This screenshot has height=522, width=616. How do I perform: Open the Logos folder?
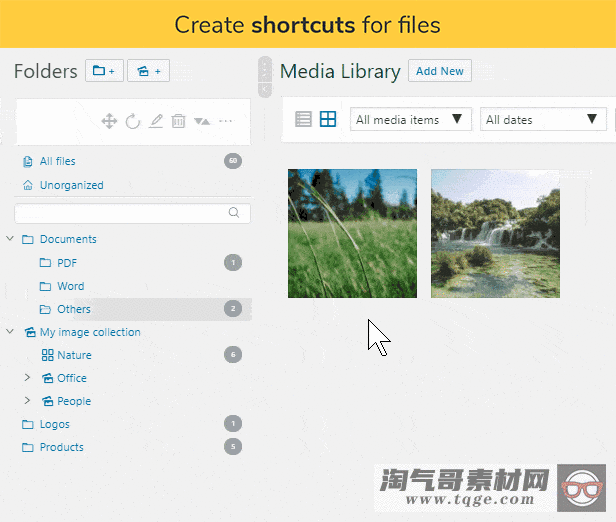55,424
